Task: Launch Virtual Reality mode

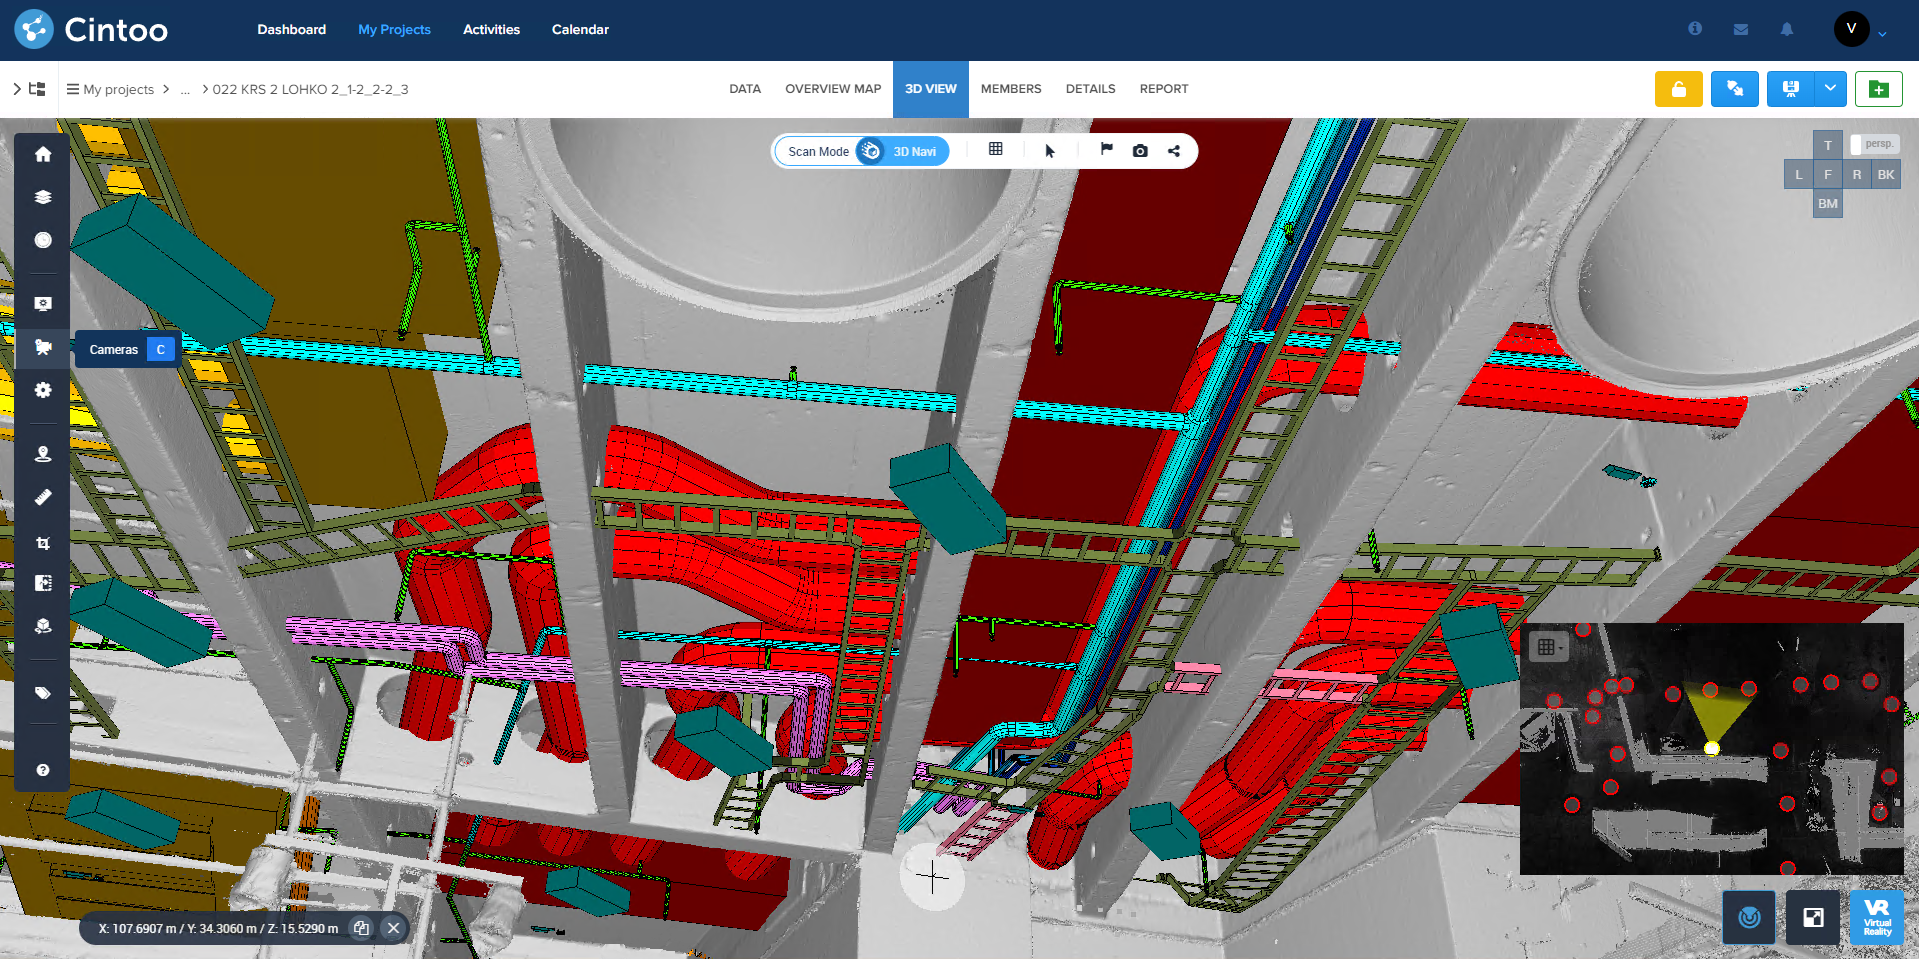Action: [x=1877, y=917]
